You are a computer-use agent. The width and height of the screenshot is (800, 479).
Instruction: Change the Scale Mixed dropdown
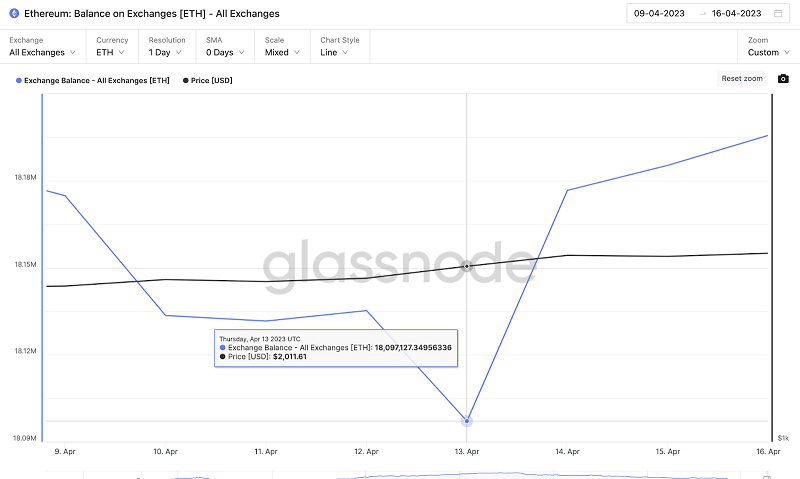coord(282,52)
